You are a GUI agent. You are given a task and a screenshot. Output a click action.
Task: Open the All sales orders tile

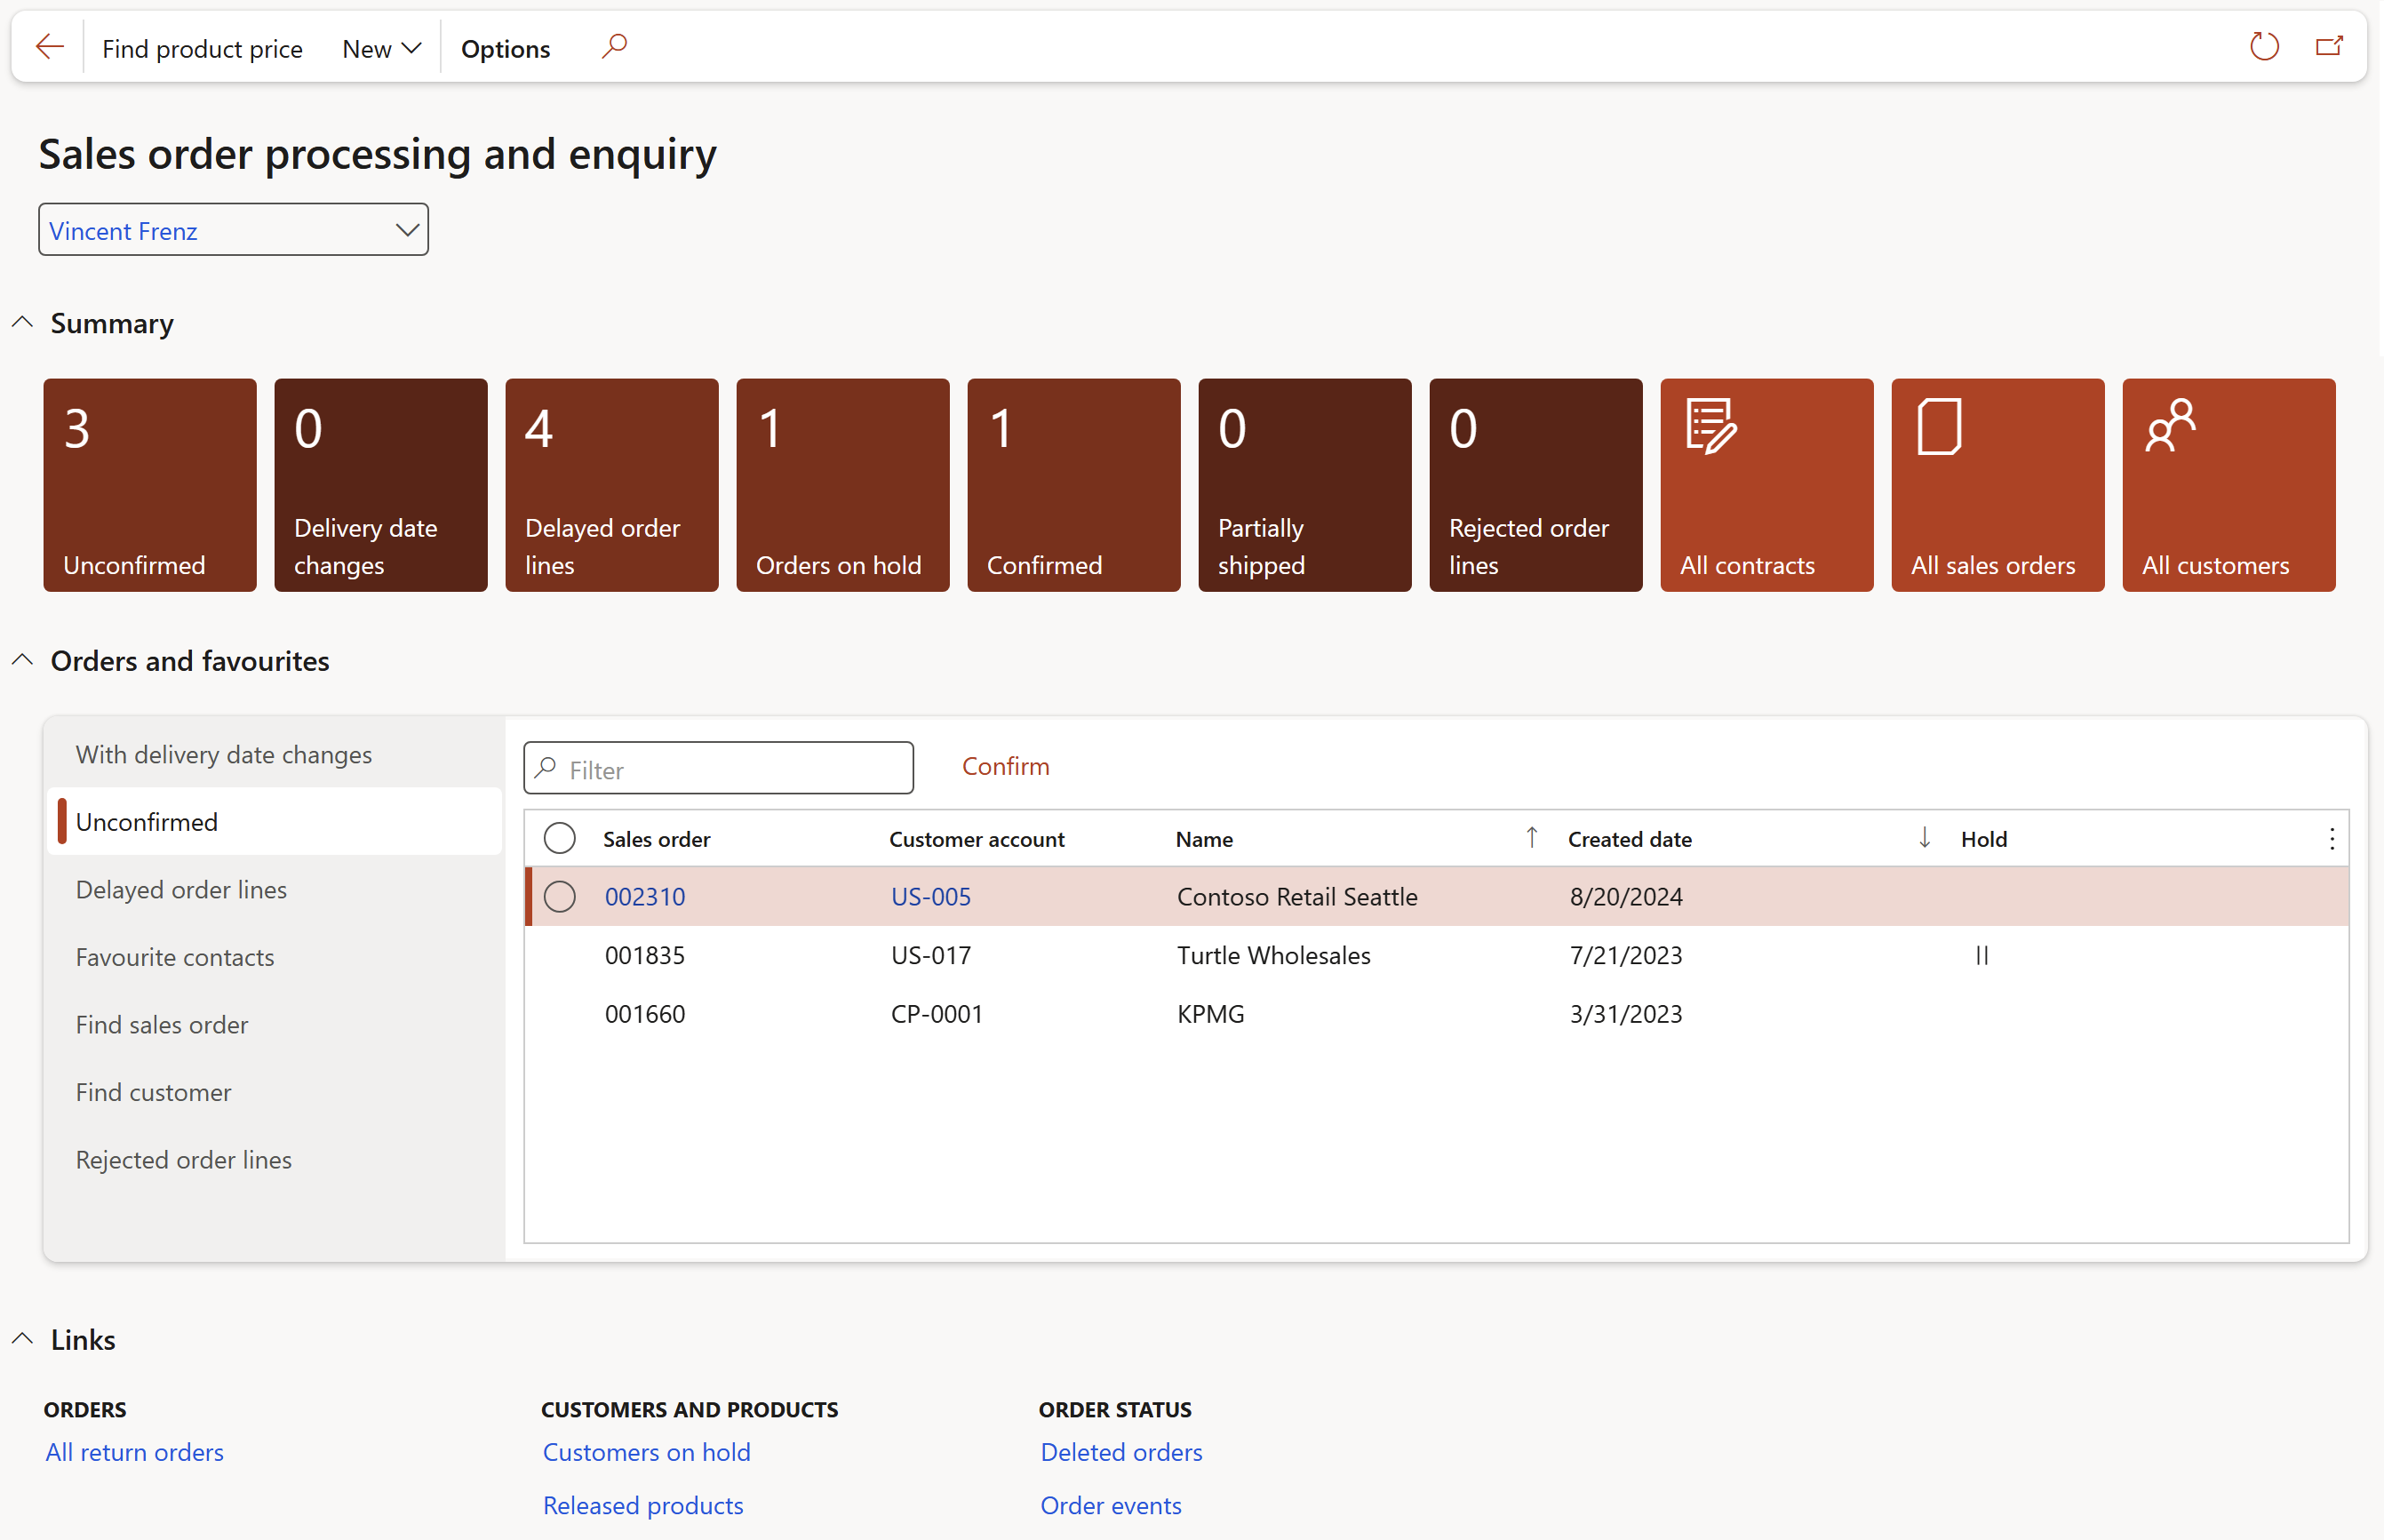point(1997,485)
